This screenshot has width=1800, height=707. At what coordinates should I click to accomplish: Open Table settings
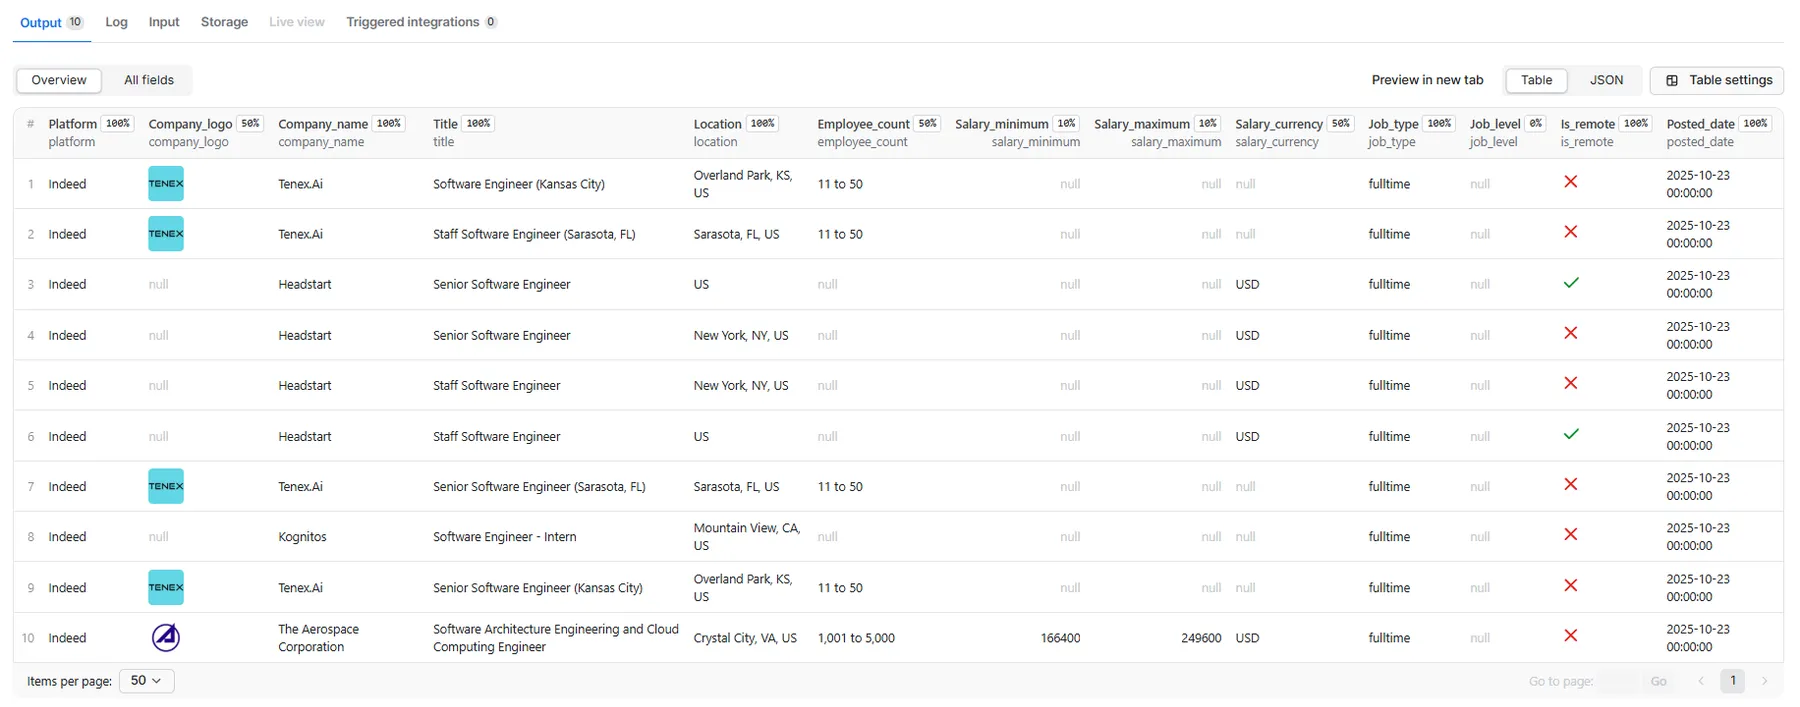(x=1717, y=80)
